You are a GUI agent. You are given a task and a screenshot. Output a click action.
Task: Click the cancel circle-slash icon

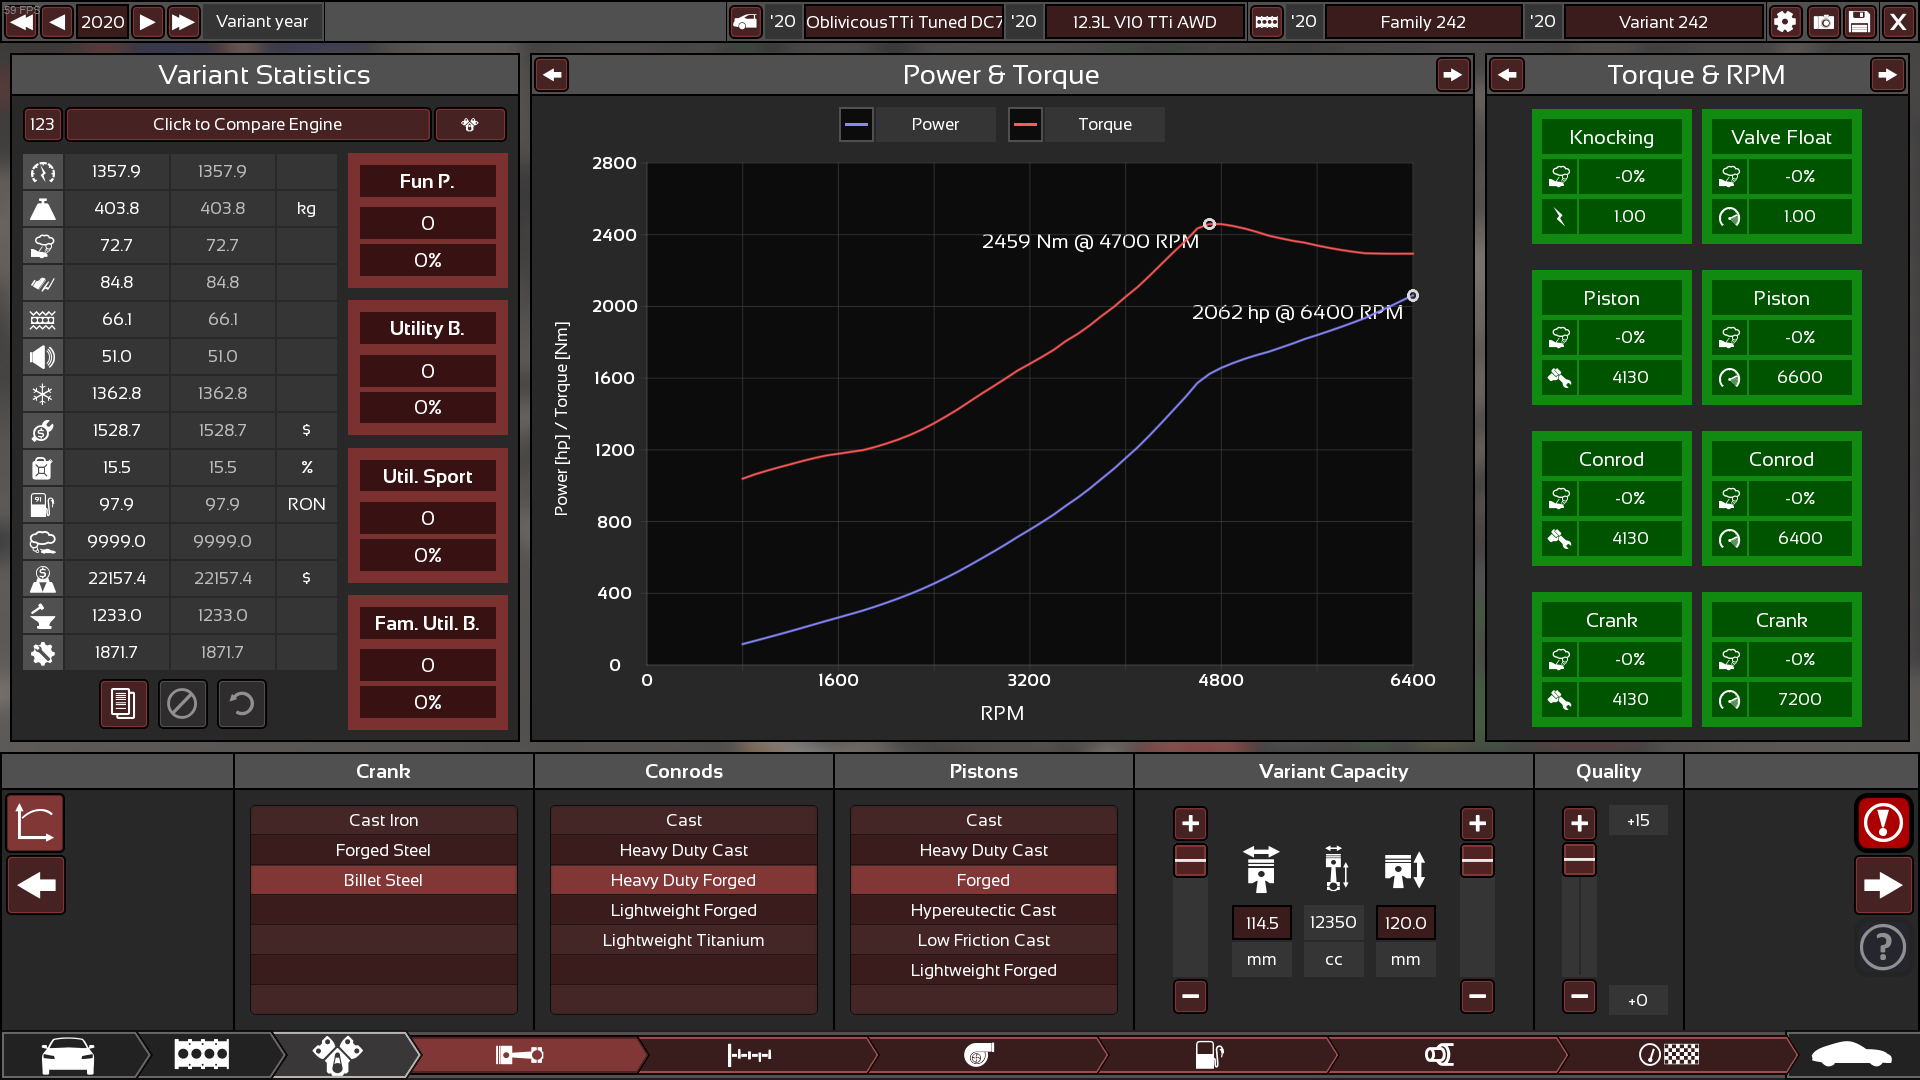tap(182, 703)
